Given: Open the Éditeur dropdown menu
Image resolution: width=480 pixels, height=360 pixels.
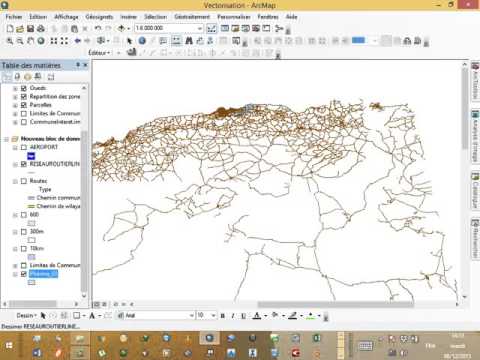Looking at the screenshot, I should 99,53.
